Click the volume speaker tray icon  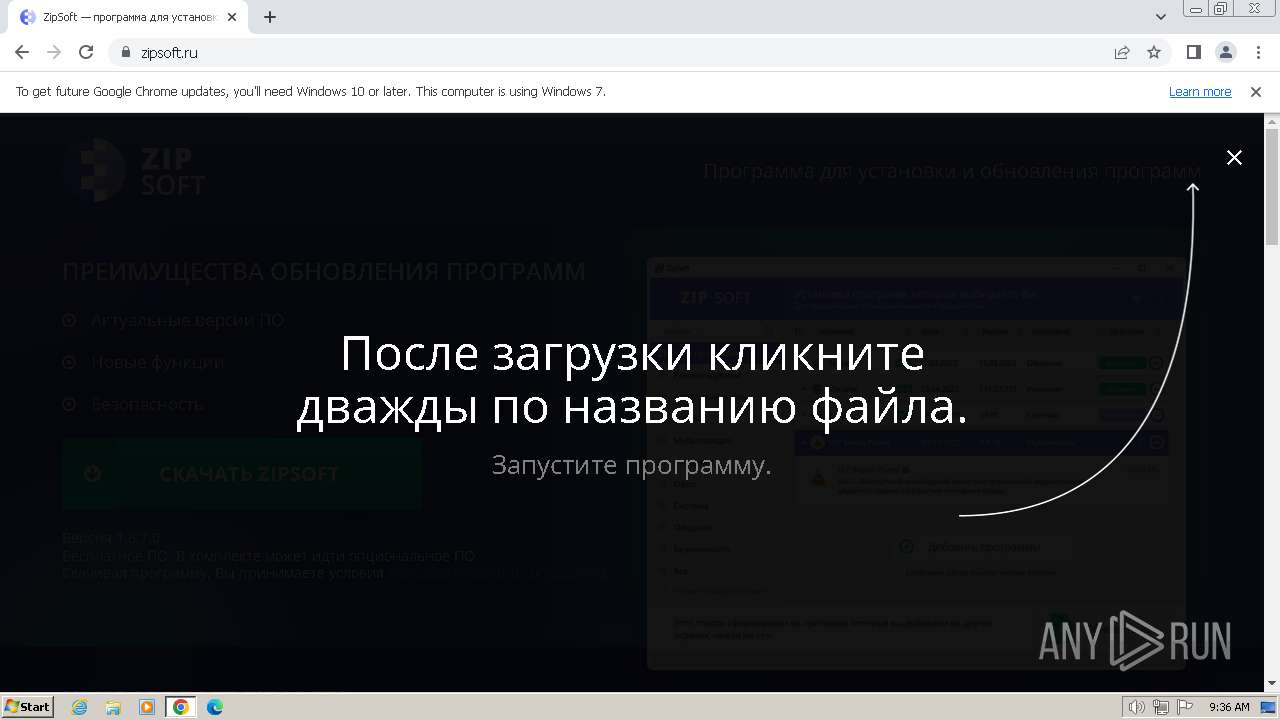pos(1136,707)
